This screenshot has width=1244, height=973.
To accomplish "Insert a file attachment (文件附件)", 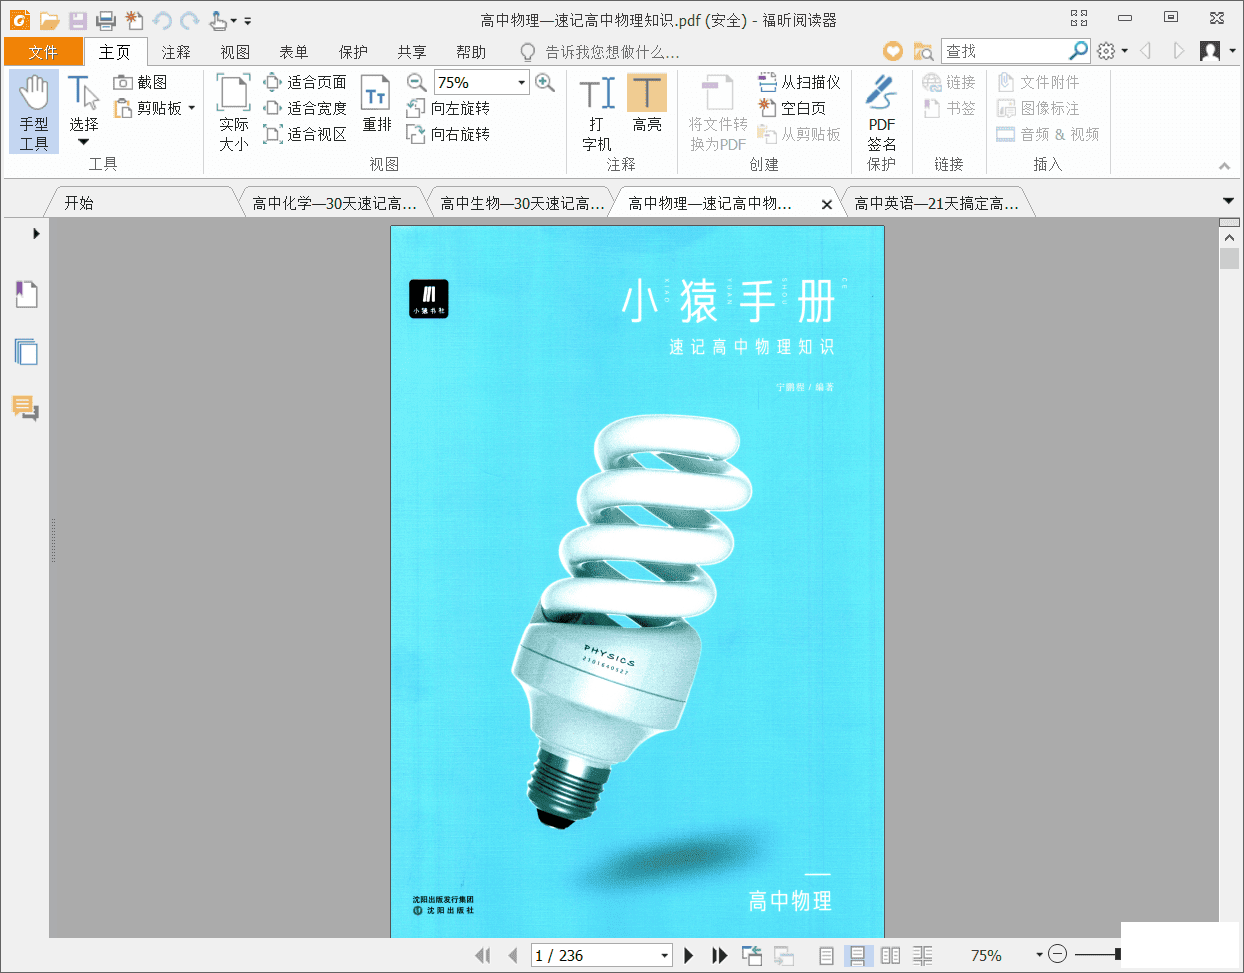I will pos(1038,82).
